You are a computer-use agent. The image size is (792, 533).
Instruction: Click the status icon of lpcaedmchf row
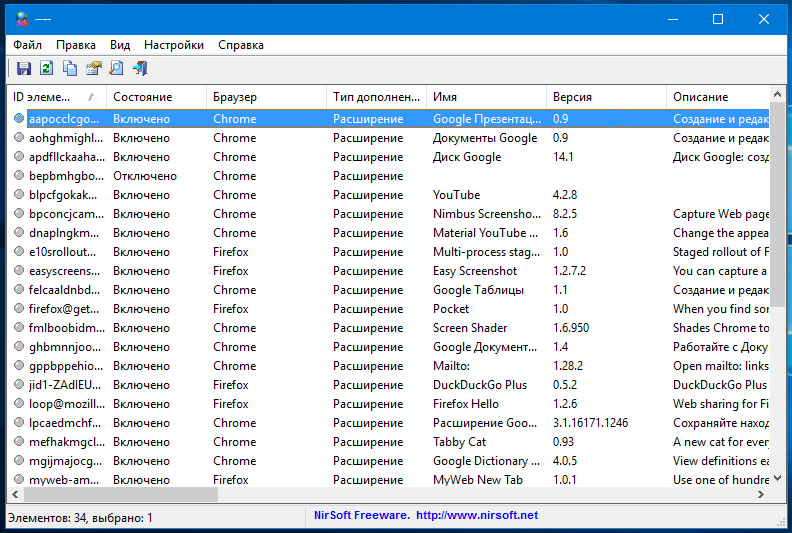(19, 422)
